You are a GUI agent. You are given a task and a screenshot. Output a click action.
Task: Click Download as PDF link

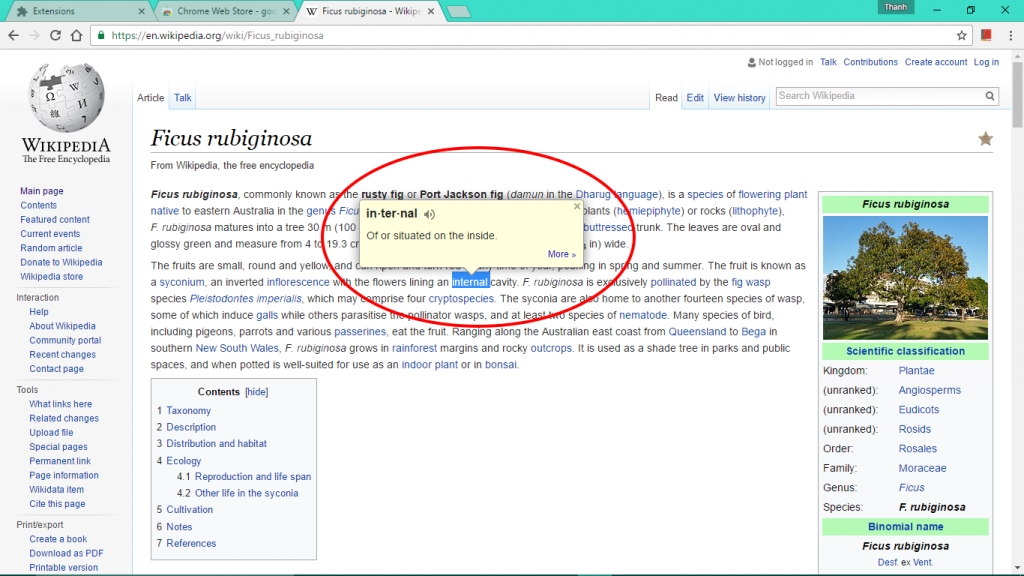pos(66,553)
